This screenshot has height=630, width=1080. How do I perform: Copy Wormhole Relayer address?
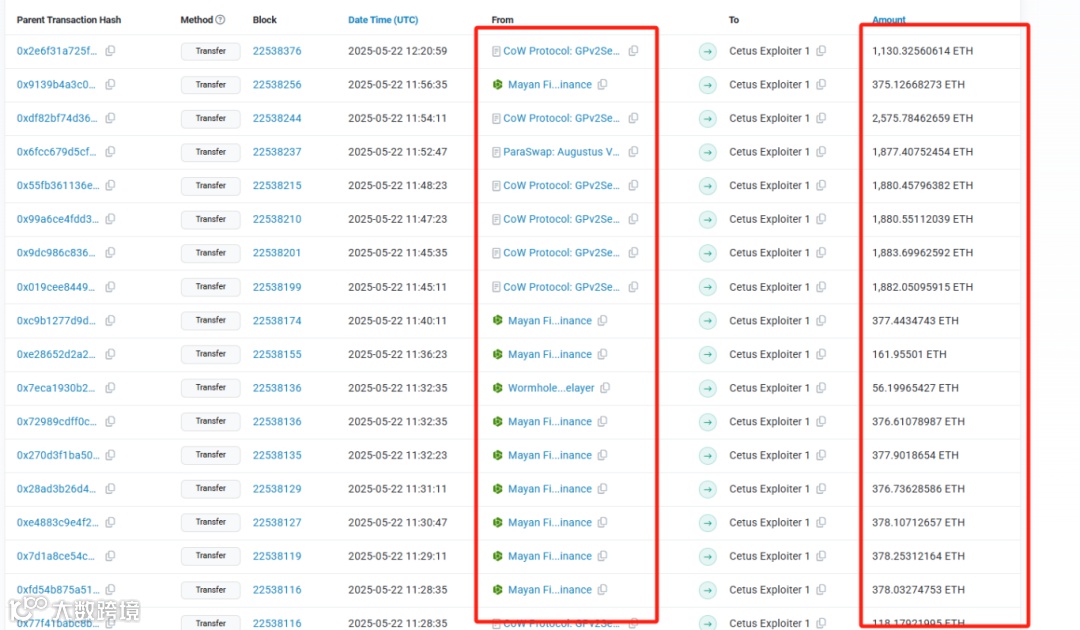pyautogui.click(x=605, y=388)
